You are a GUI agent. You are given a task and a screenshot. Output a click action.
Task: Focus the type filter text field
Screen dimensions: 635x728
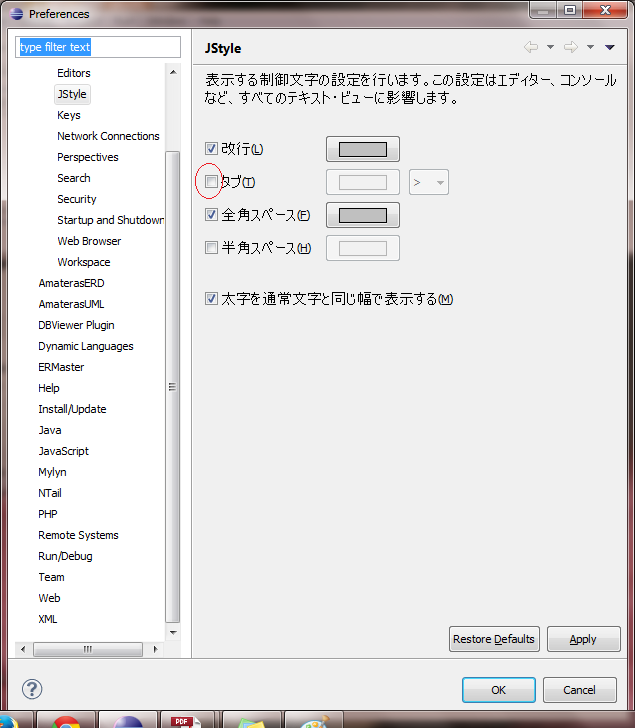[x=98, y=47]
